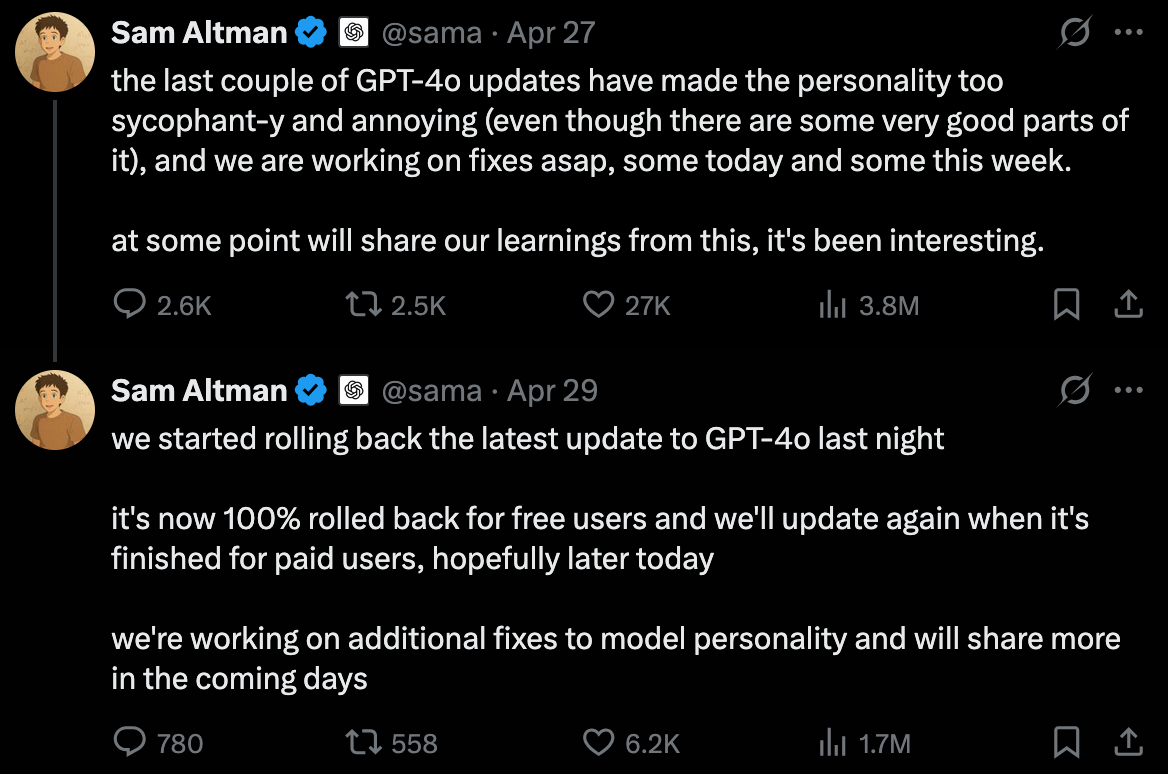Click the OpenAI affiliation badge on first tweet
Image resolution: width=1168 pixels, height=774 pixels.
(x=354, y=33)
